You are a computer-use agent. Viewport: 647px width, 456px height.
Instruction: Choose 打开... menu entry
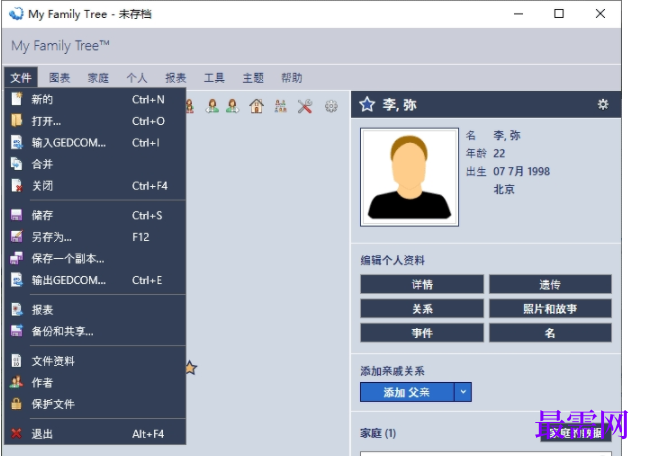(x=95, y=120)
